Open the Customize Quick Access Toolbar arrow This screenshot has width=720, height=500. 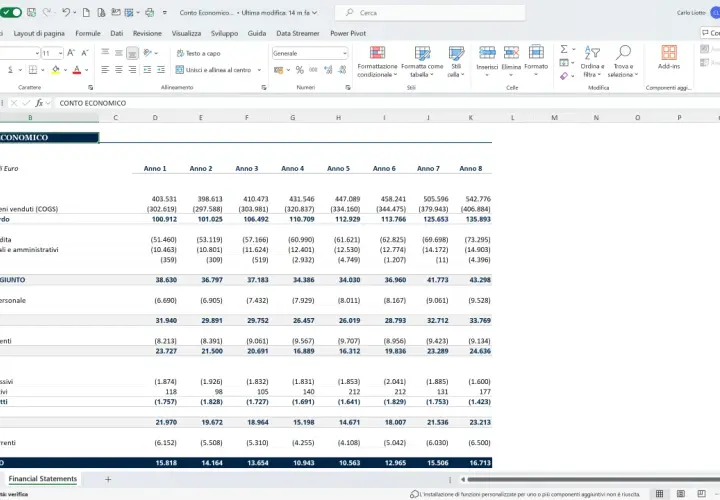coord(164,13)
